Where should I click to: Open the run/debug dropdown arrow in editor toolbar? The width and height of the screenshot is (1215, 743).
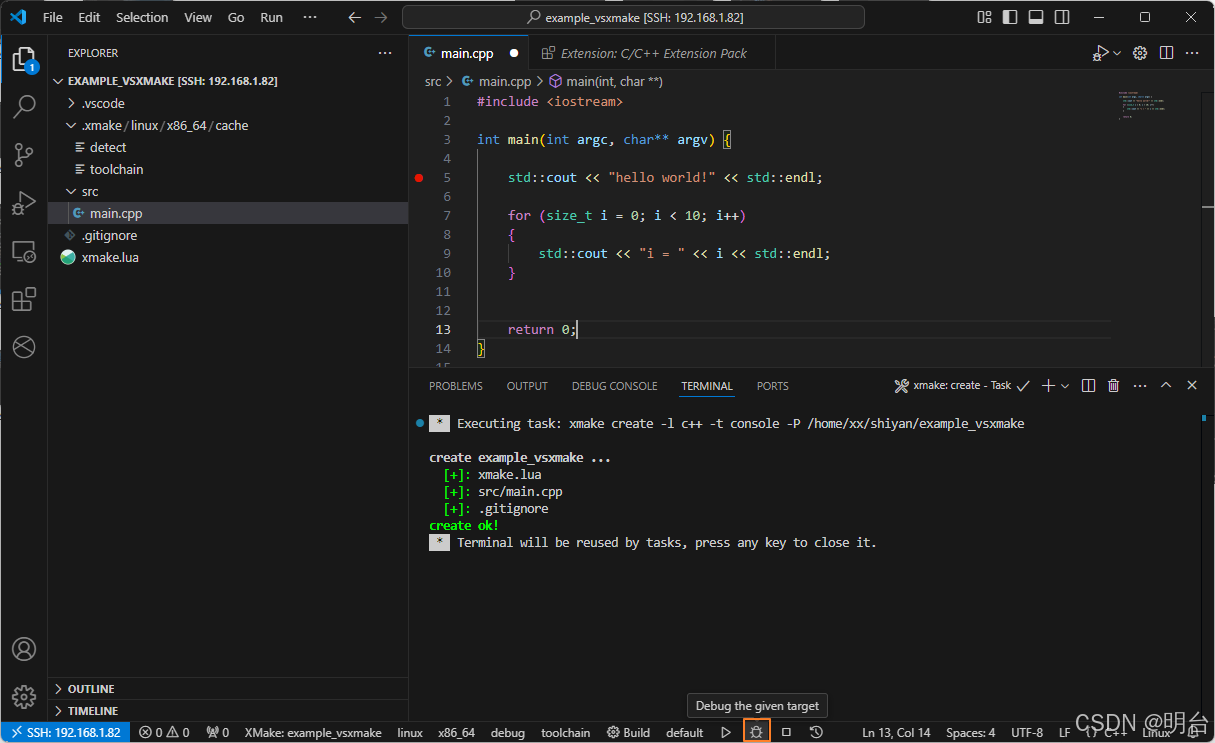click(1117, 53)
